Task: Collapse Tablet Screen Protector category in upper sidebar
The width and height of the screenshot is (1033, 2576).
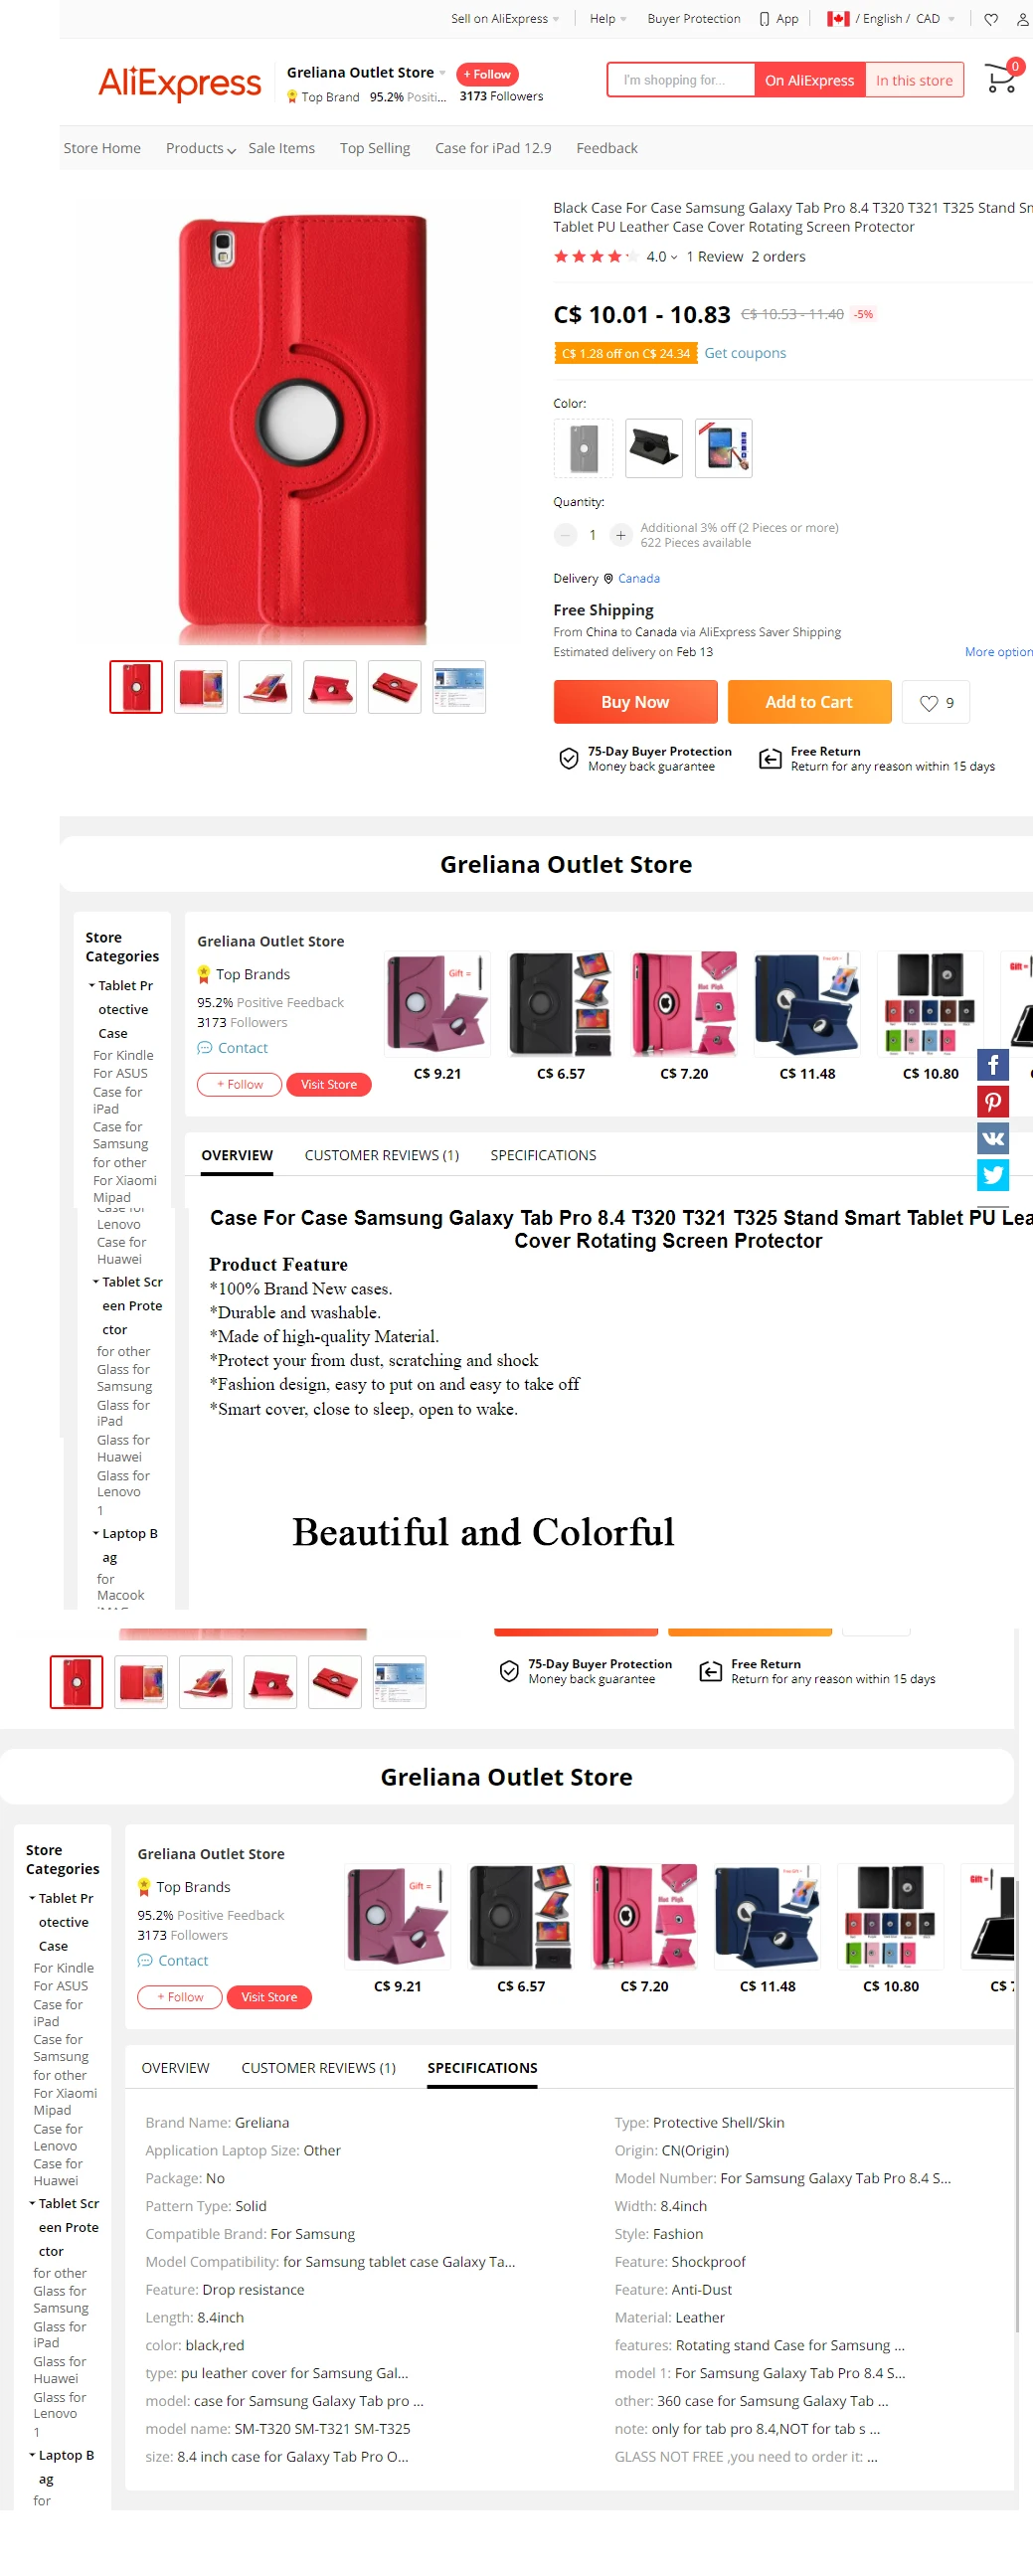Action: 96,1281
